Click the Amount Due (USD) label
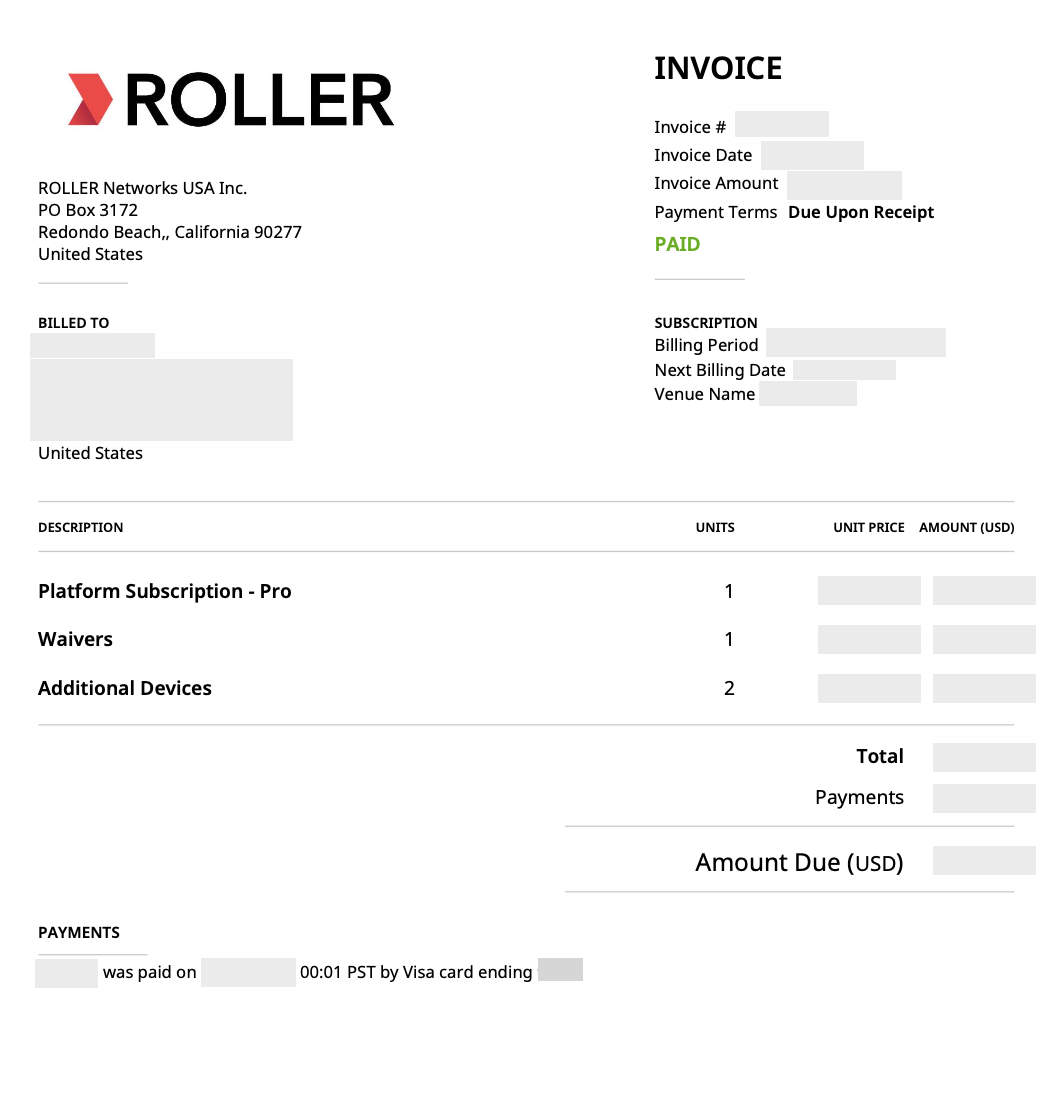This screenshot has height=1100, width=1062. pos(798,862)
